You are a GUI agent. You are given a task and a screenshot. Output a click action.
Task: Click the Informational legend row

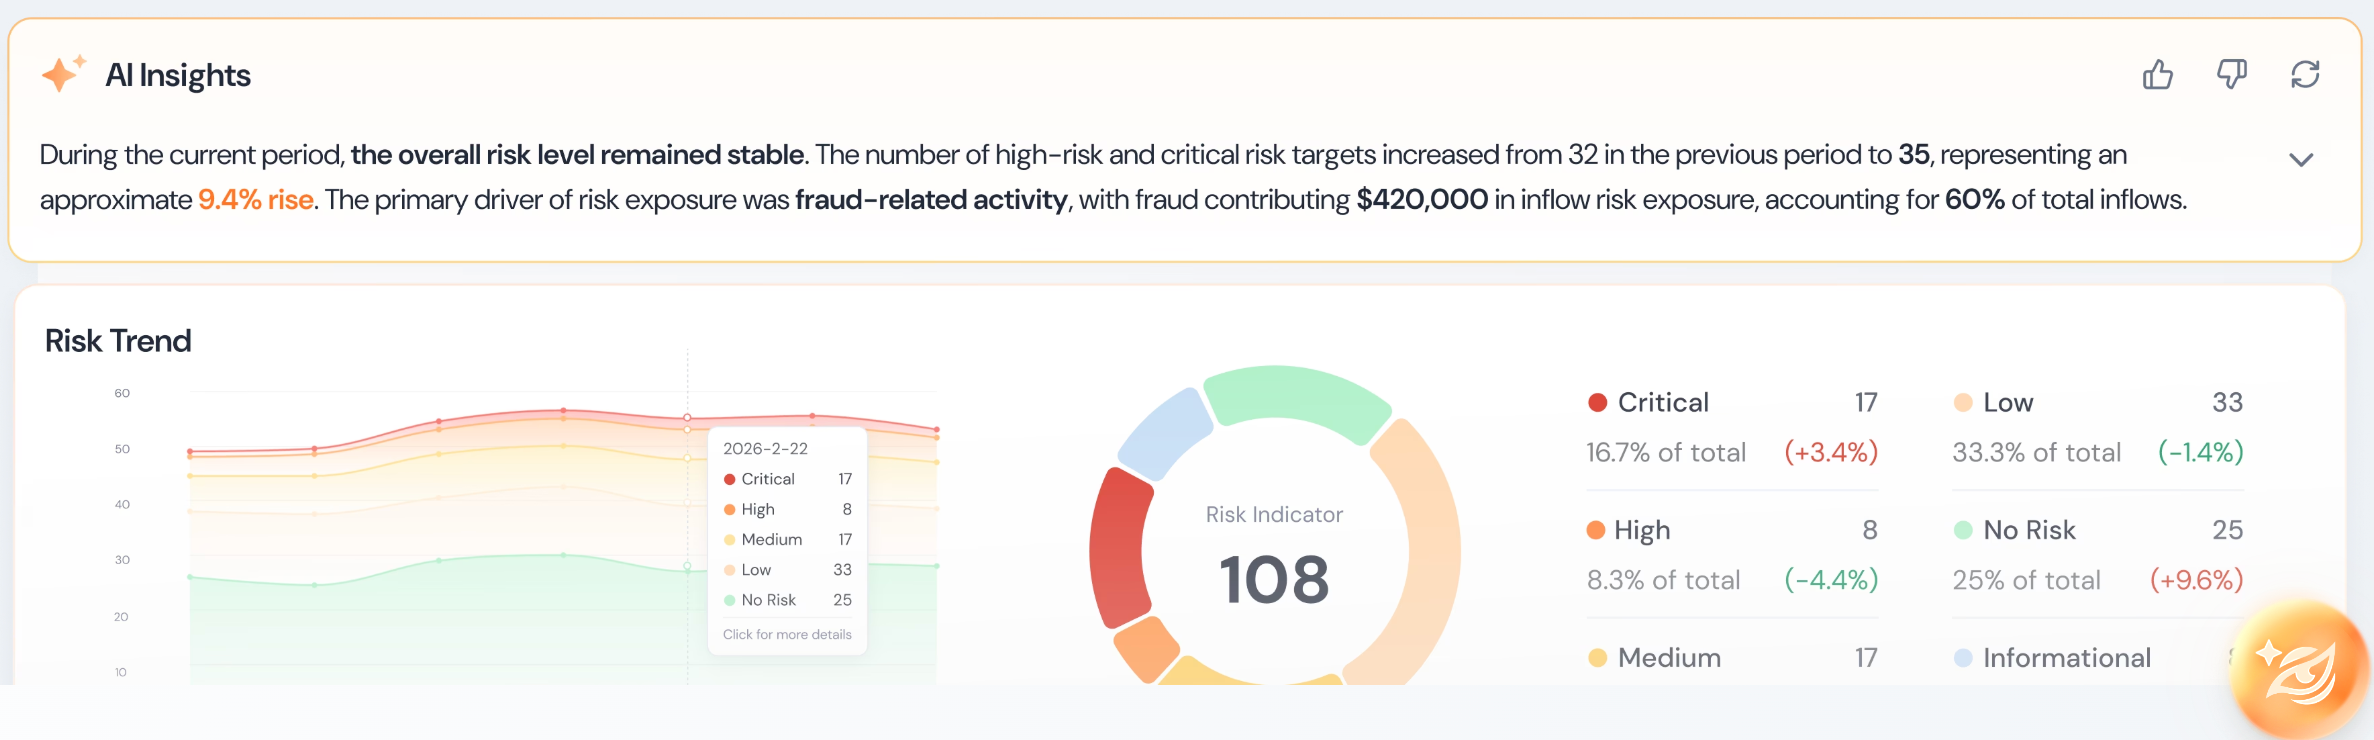[2098, 658]
